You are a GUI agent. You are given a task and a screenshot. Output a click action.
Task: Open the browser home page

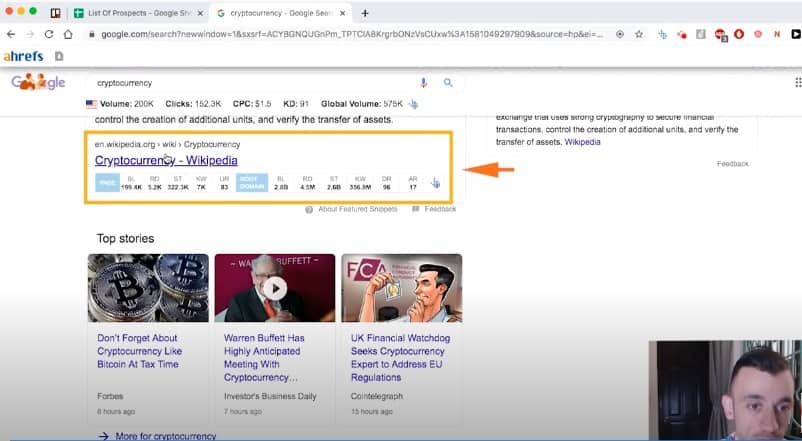tap(68, 34)
